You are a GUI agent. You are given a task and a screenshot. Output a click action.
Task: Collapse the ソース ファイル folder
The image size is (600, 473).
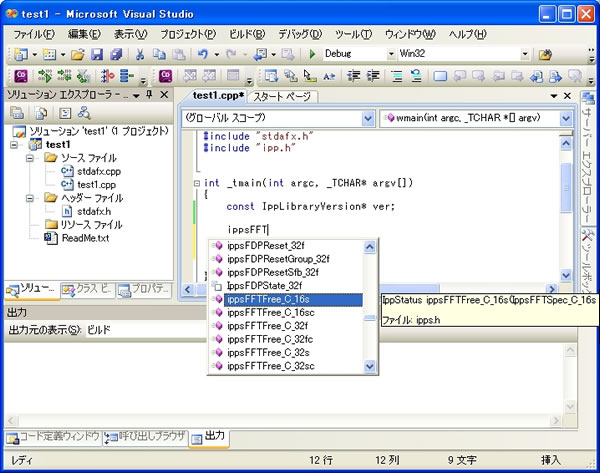pos(30,158)
